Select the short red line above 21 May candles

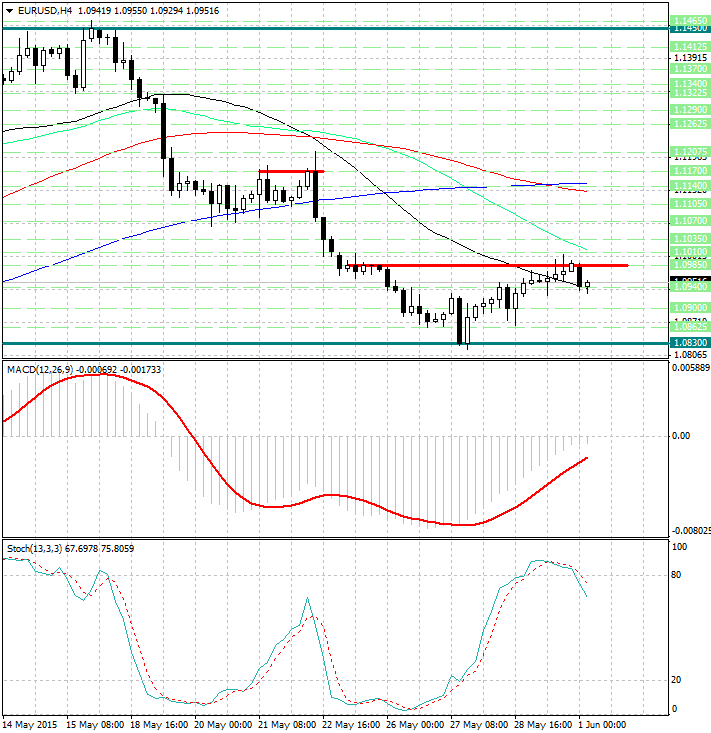tap(290, 171)
